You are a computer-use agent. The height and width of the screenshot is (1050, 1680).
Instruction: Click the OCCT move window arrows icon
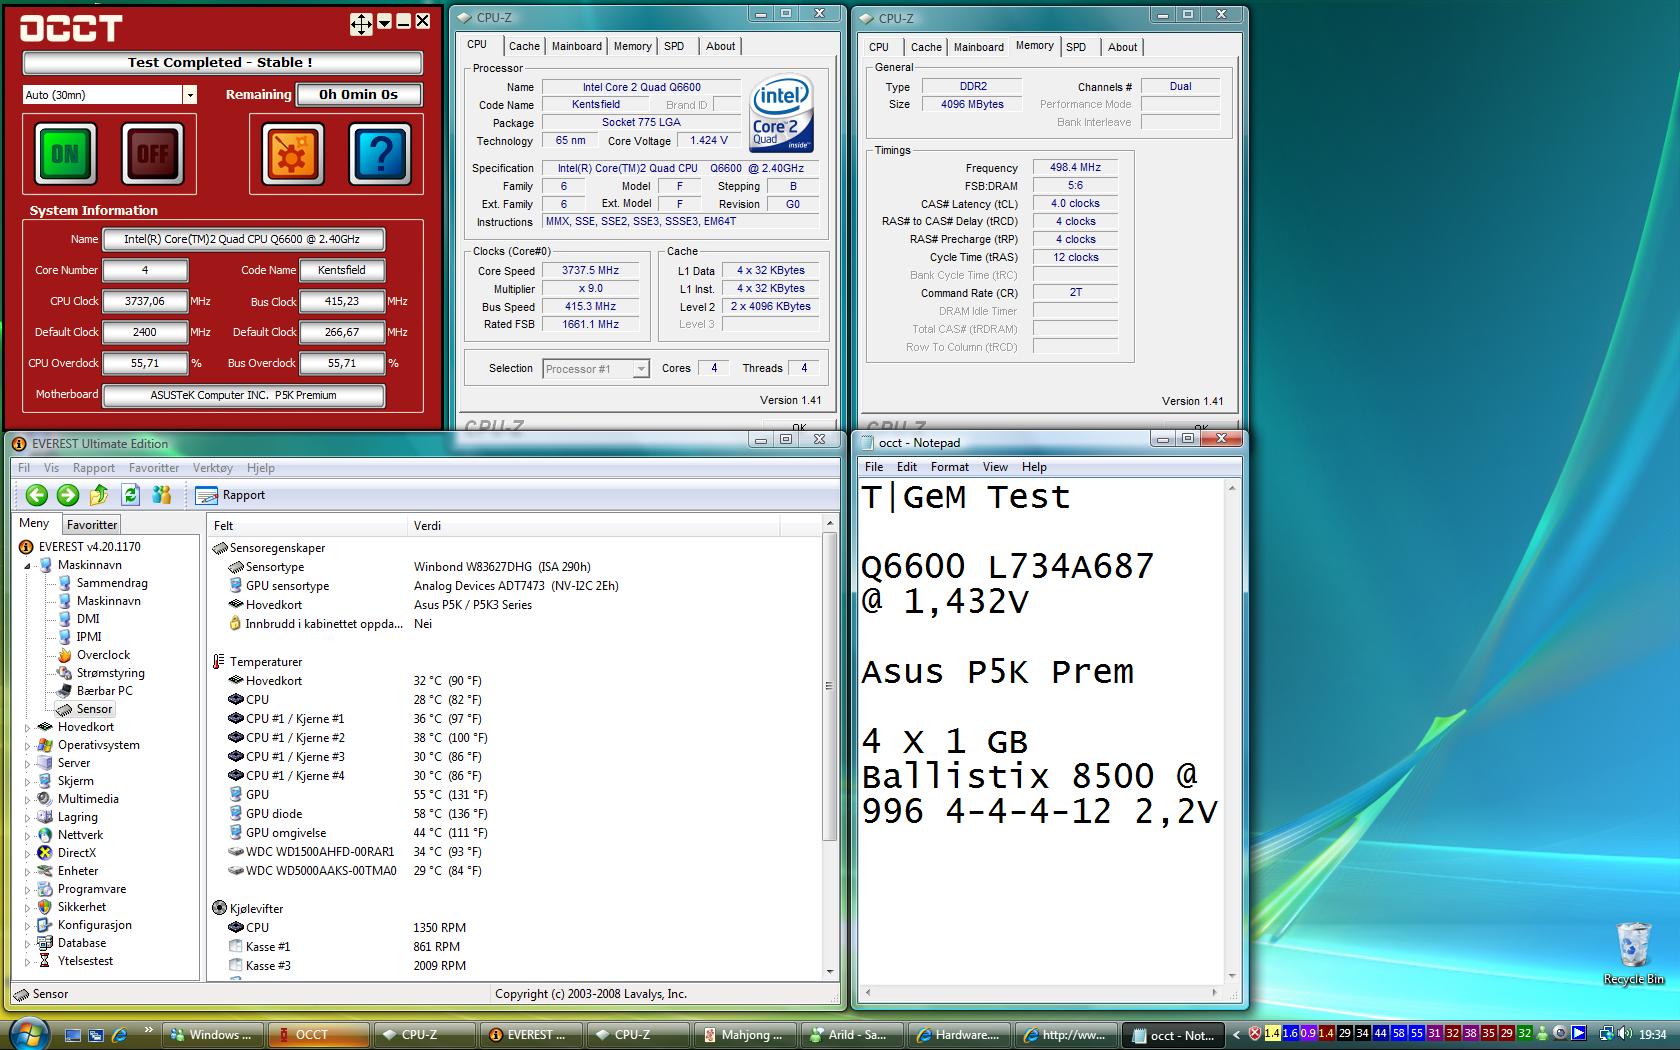(x=361, y=24)
